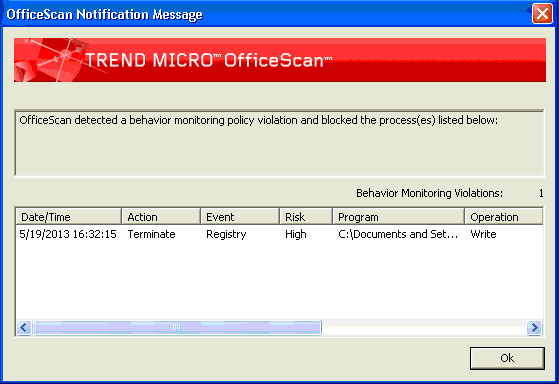The height and width of the screenshot is (384, 559).
Task: Click the Ok button
Action: 507,358
